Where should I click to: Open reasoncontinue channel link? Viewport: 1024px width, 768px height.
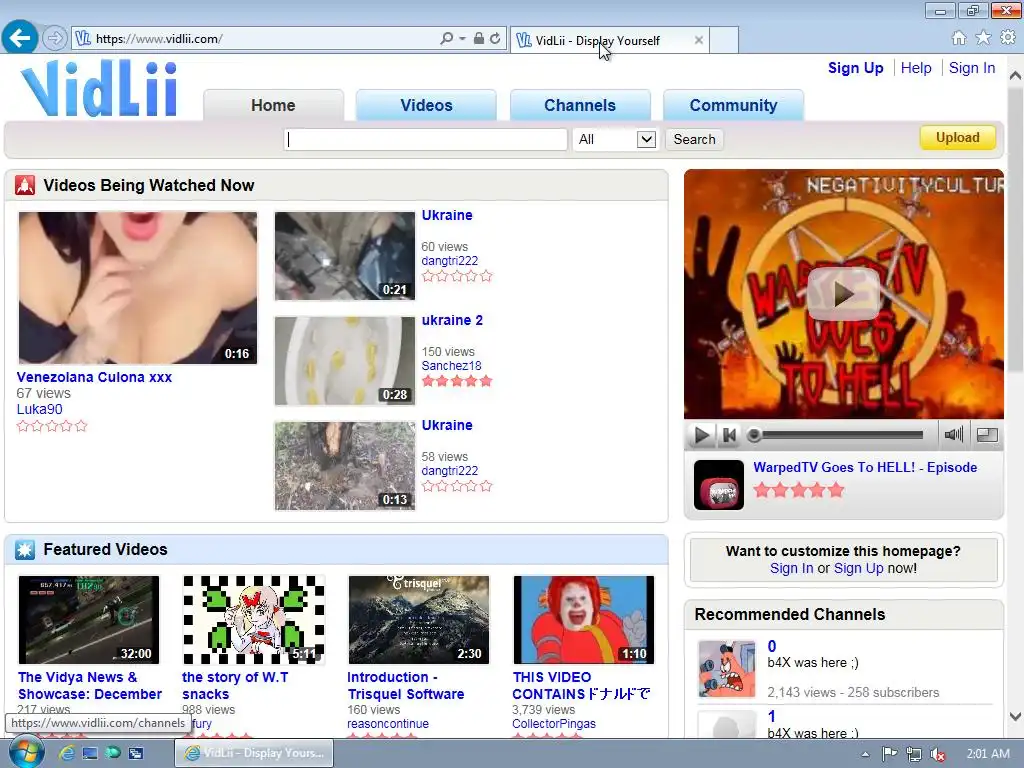388,724
